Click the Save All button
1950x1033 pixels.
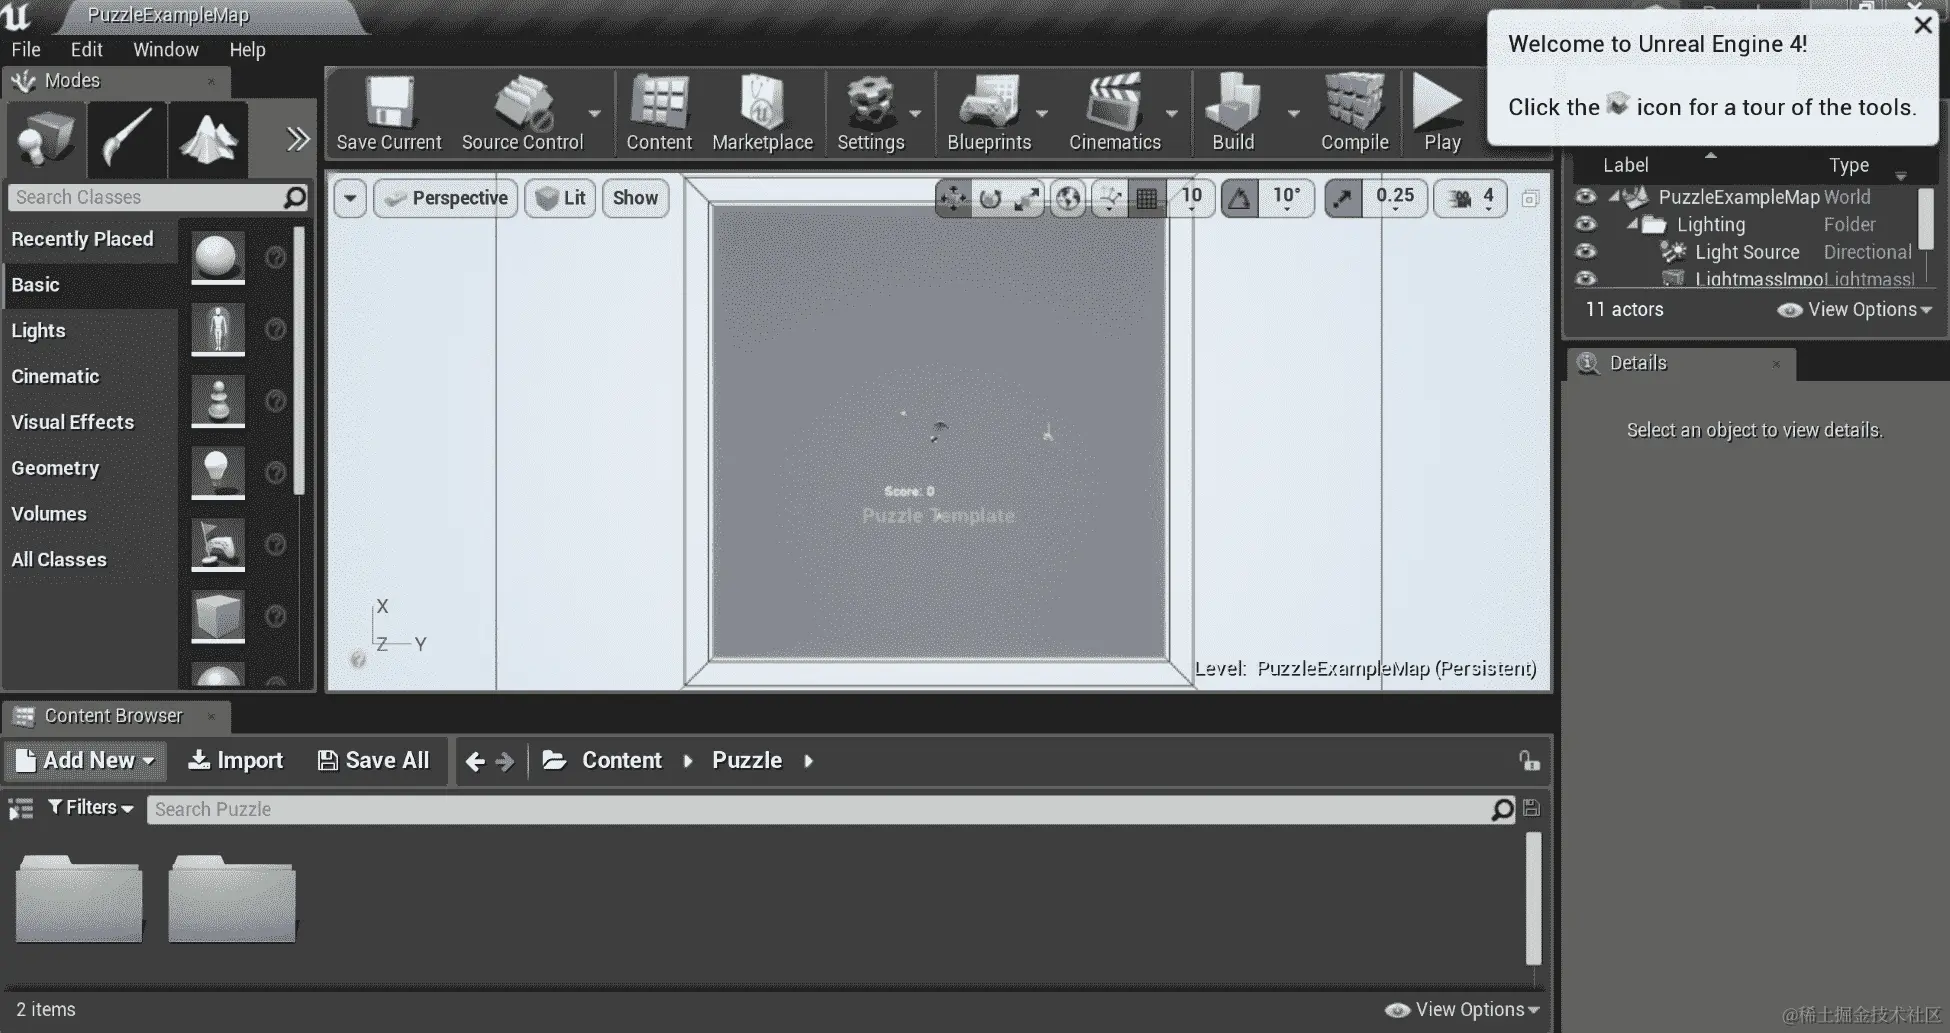(373, 761)
